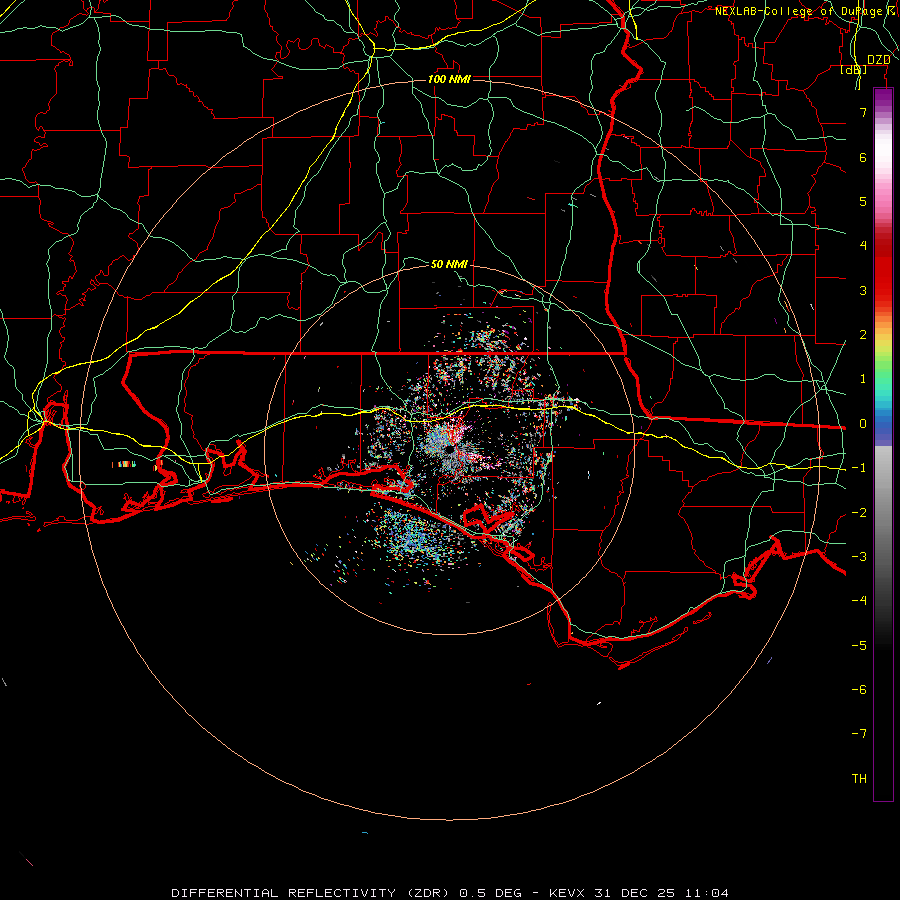Select the "-6" scale value
This screenshot has width=900, height=900.
pos(859,690)
